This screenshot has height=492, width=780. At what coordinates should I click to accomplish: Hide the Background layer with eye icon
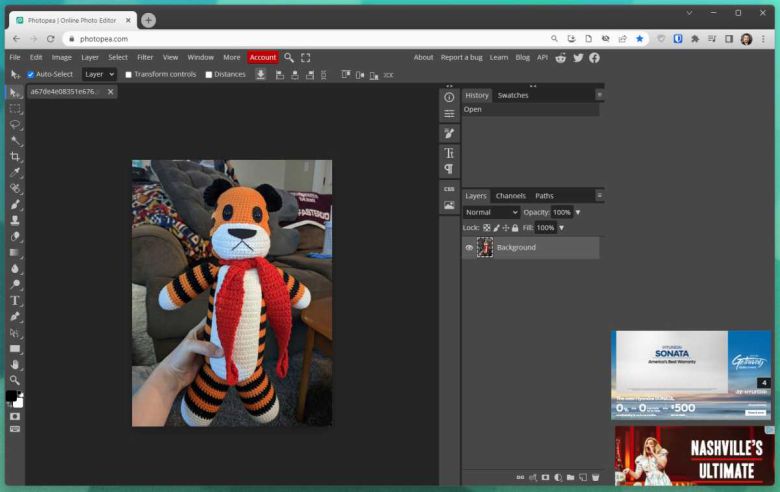469,248
